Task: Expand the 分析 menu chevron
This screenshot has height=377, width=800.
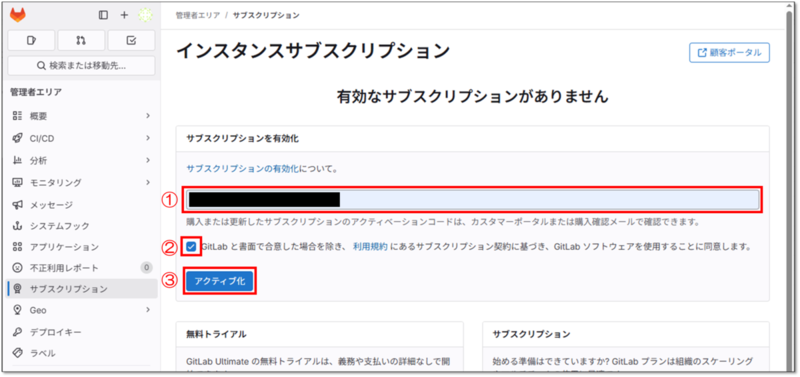Action: click(x=147, y=160)
